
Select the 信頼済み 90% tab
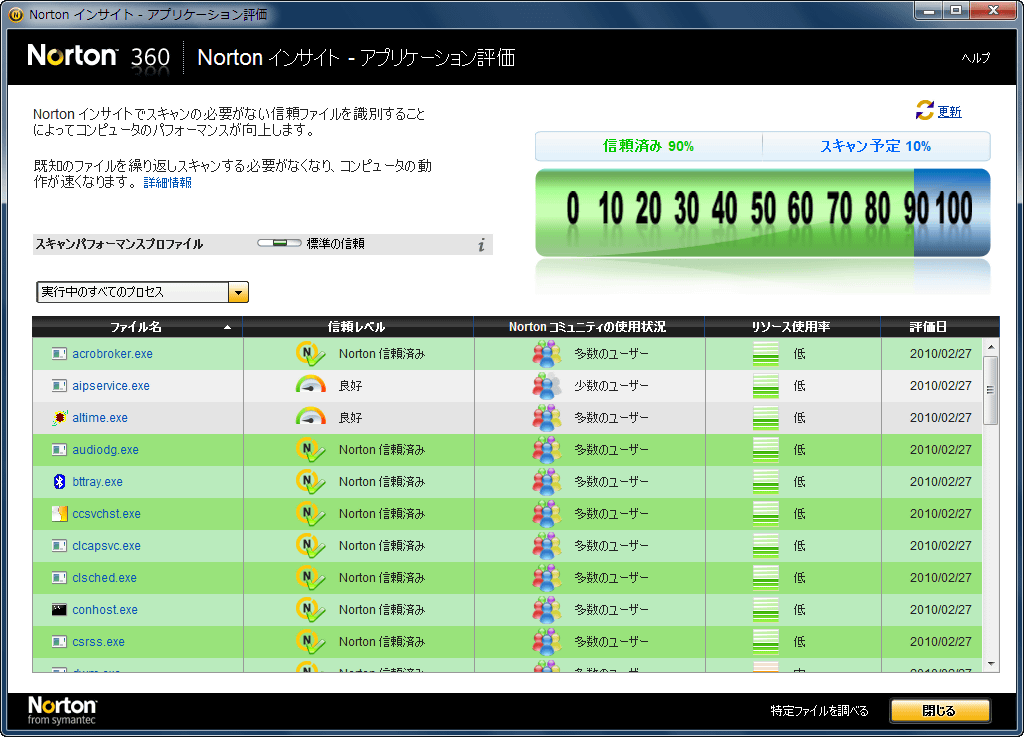(x=648, y=146)
